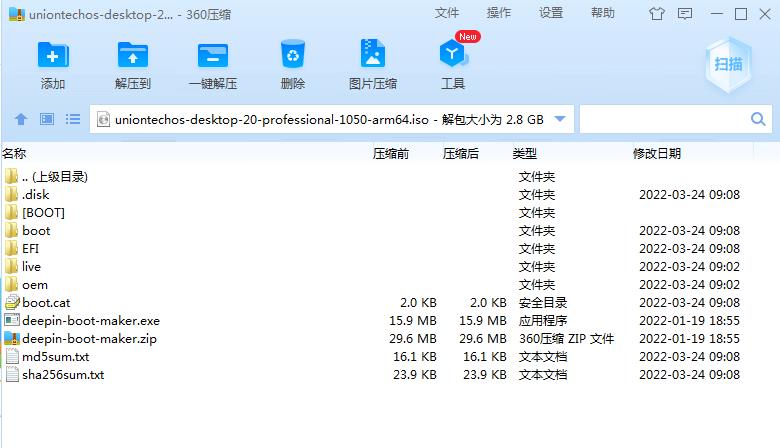
Task: Open the 帮助 (Help) menu
Action: tap(603, 13)
